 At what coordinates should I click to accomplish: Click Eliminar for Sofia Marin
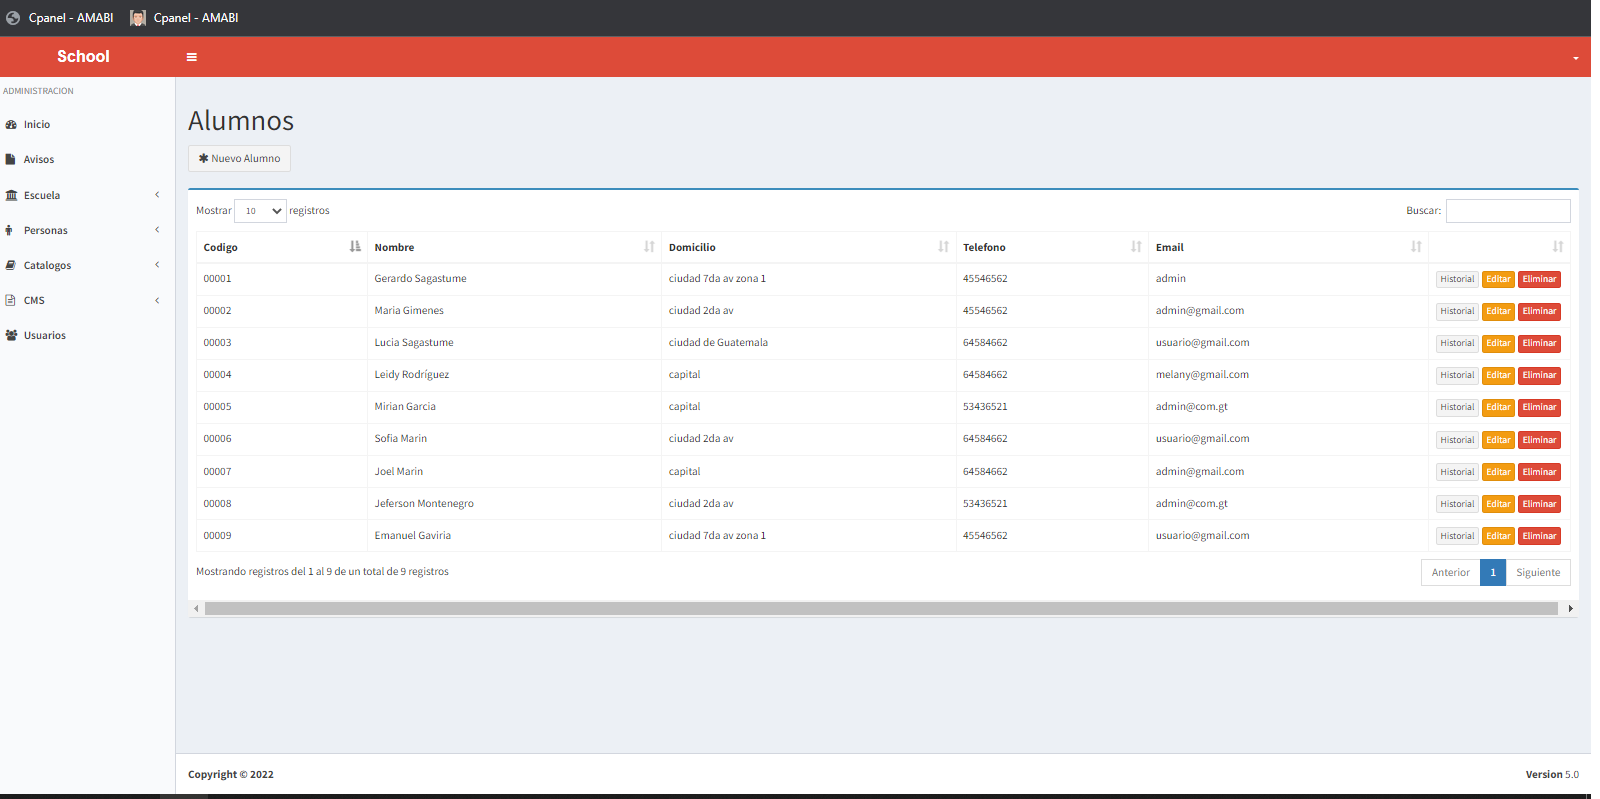click(x=1539, y=440)
